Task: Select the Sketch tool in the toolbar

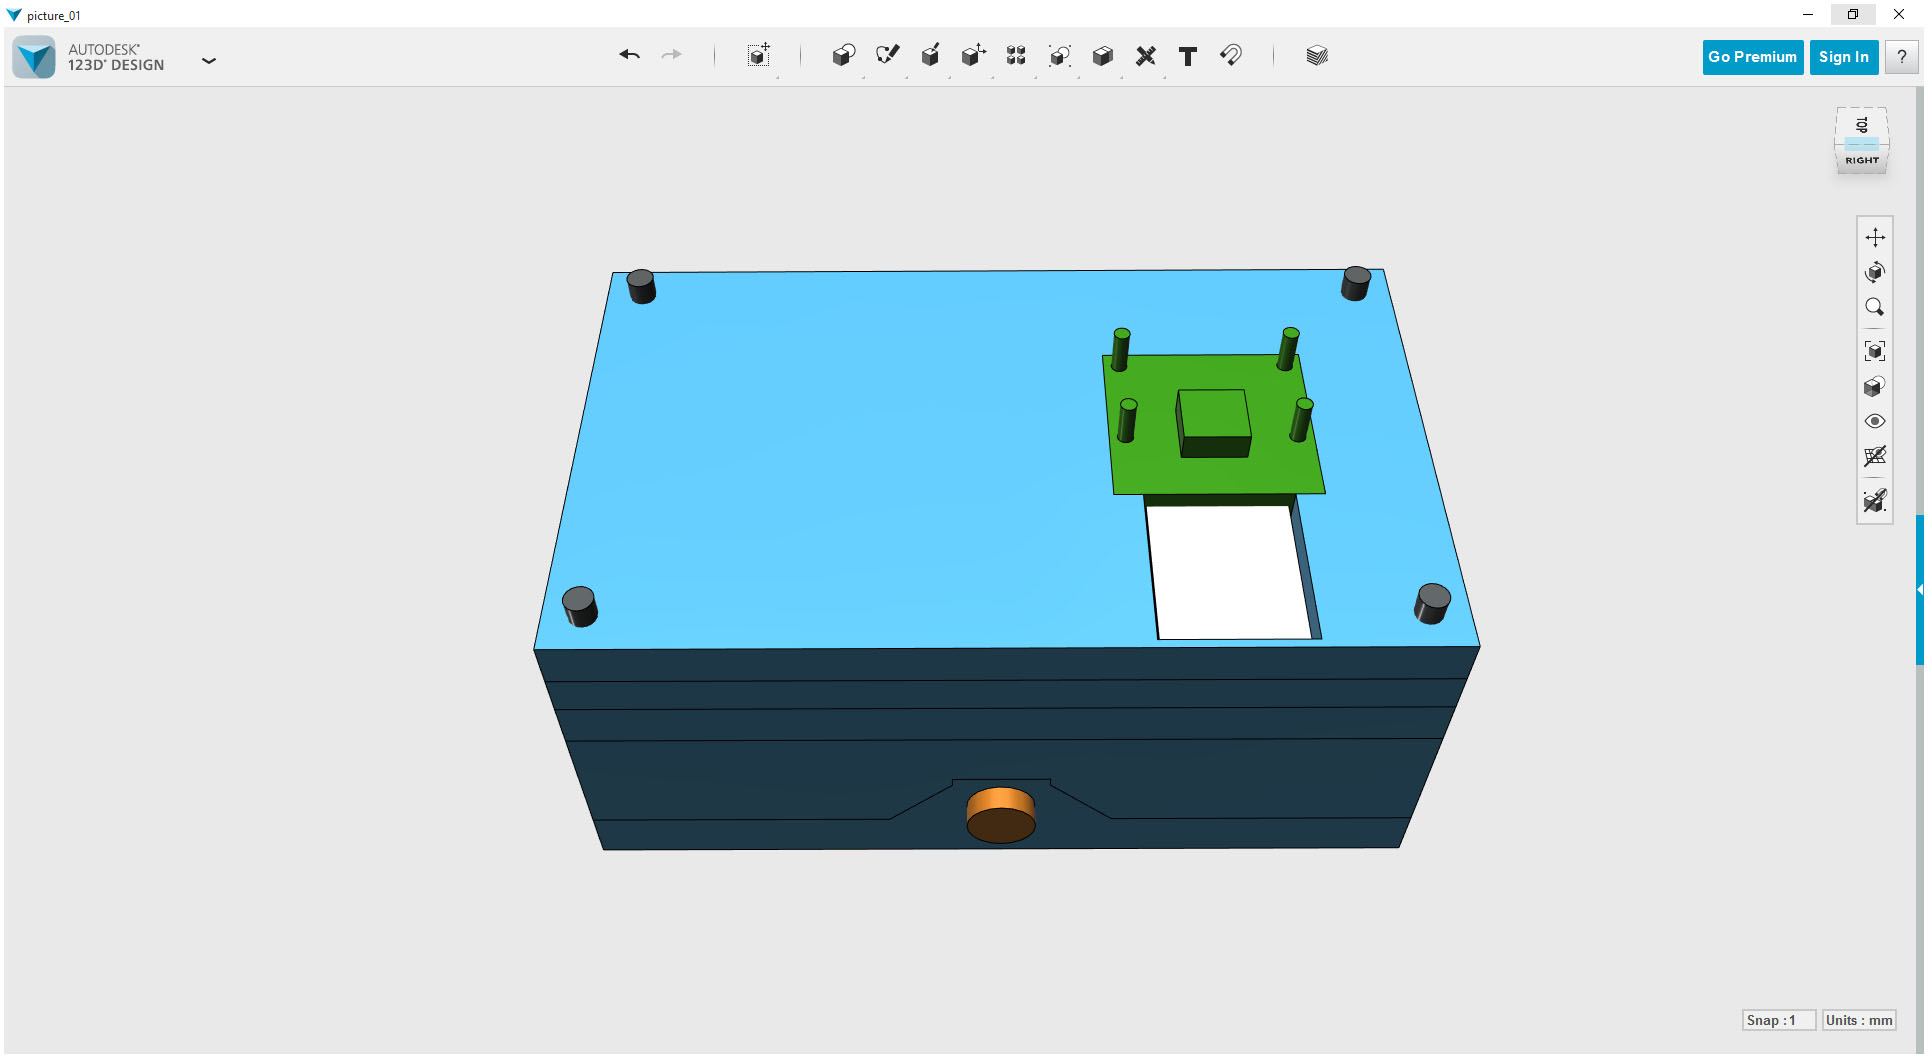Action: click(886, 56)
